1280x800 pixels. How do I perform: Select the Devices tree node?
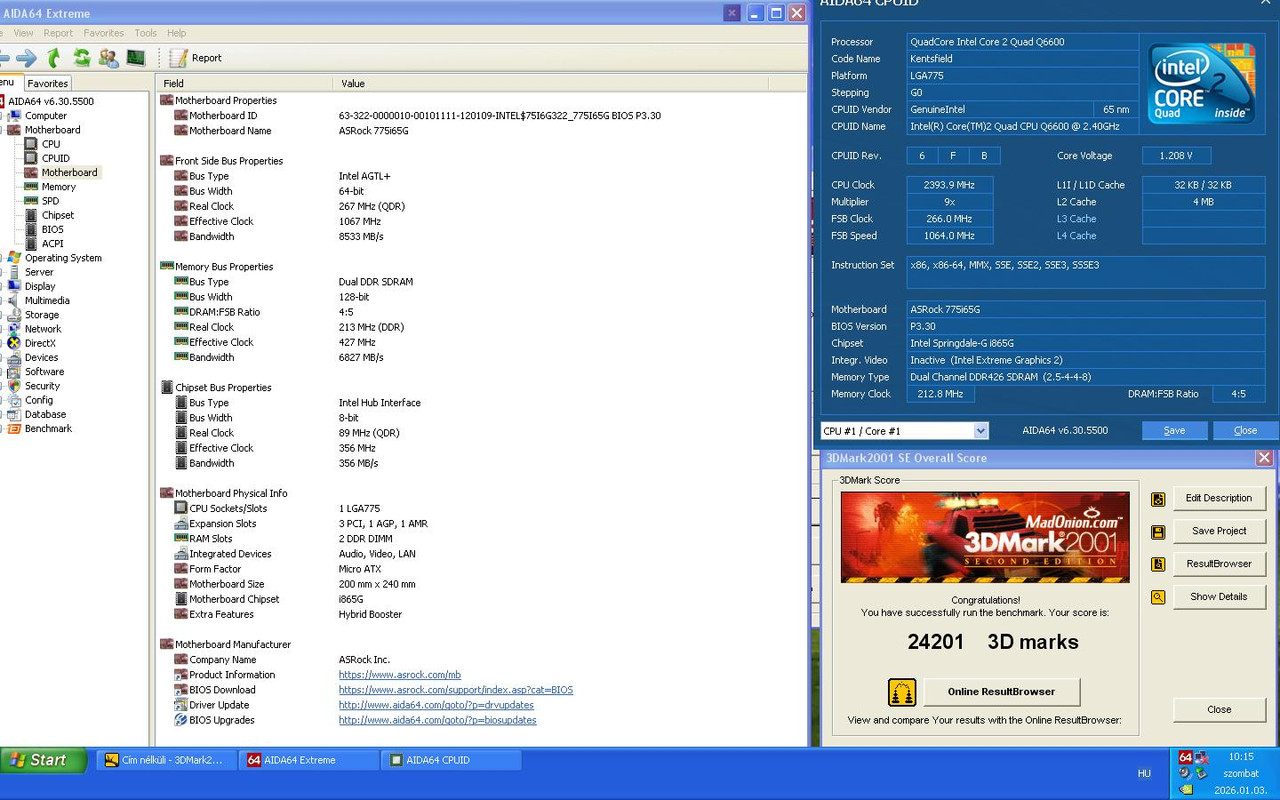pos(41,357)
